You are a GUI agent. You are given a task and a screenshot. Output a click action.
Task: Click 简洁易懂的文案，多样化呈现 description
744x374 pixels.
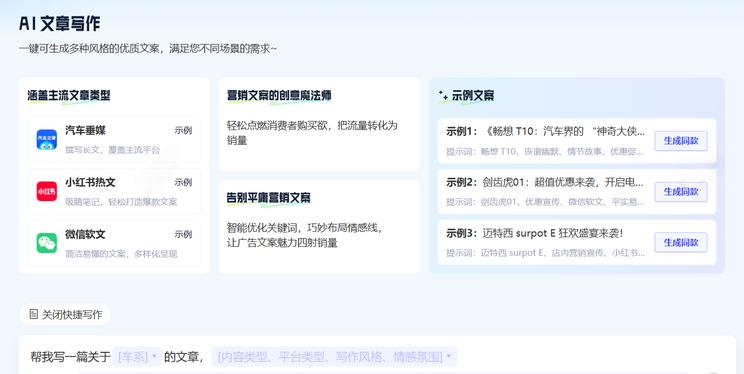[x=121, y=254]
